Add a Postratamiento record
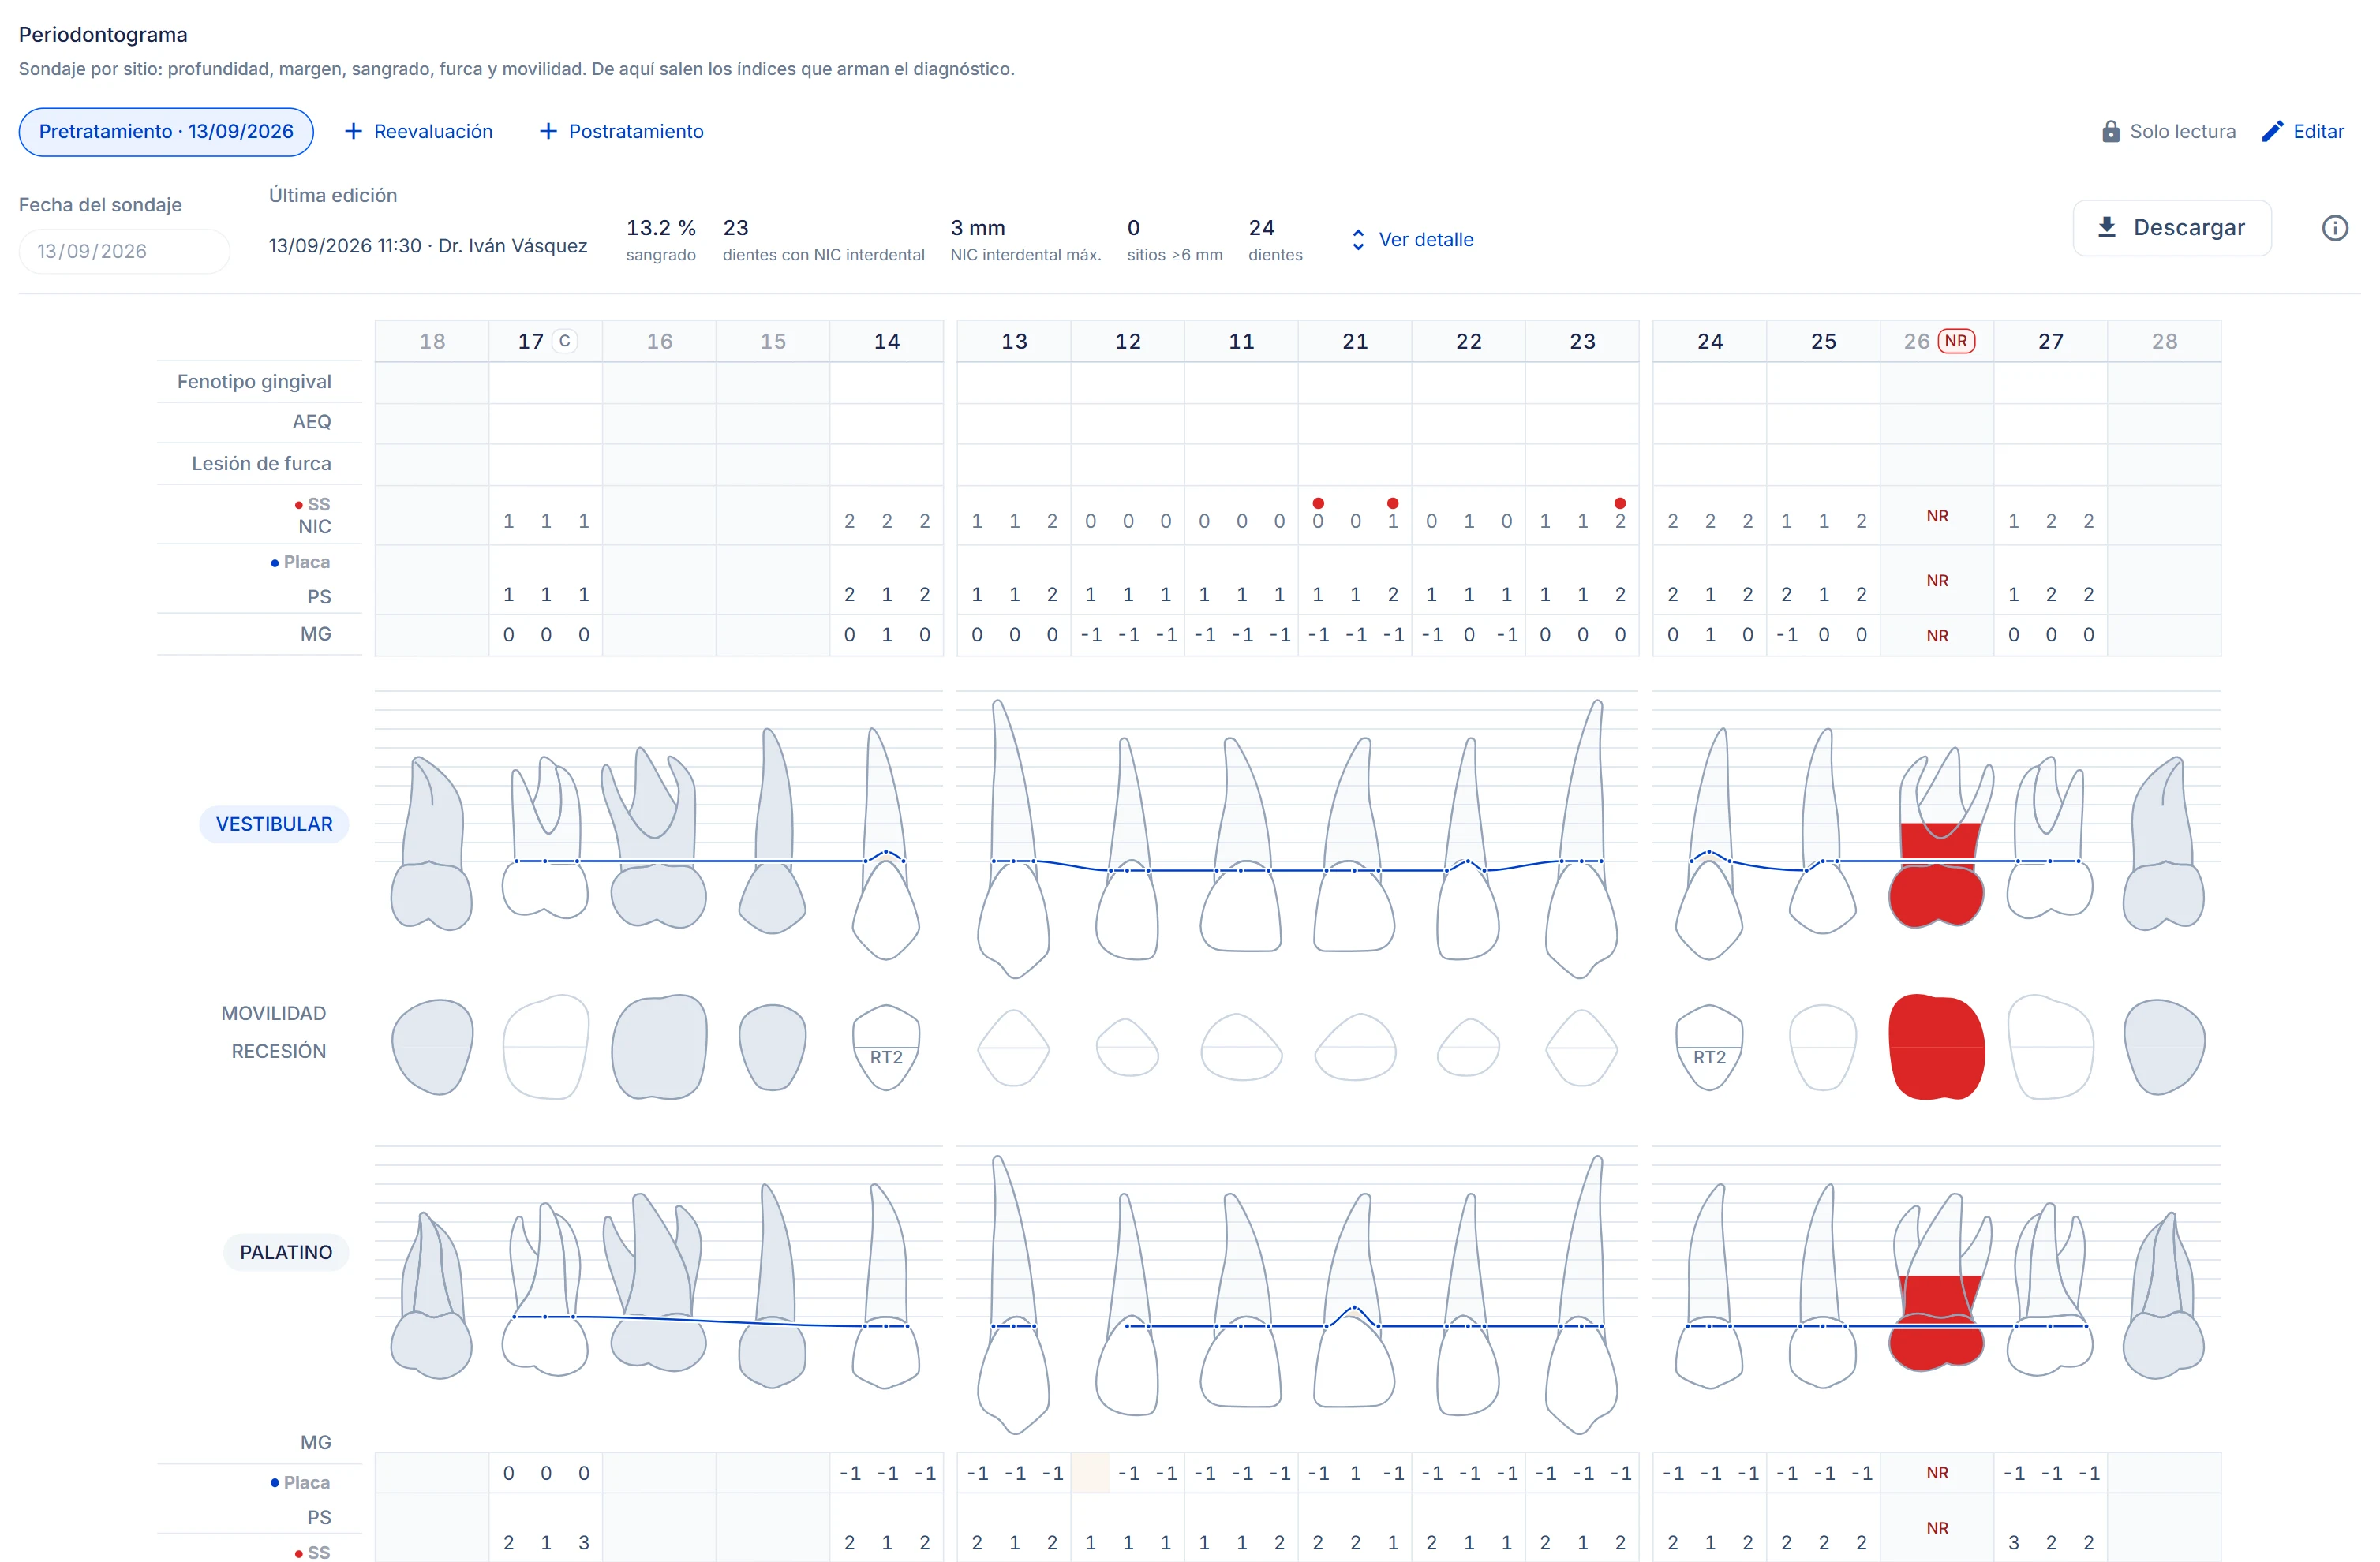This screenshot has width=2380, height=1562. pos(621,131)
